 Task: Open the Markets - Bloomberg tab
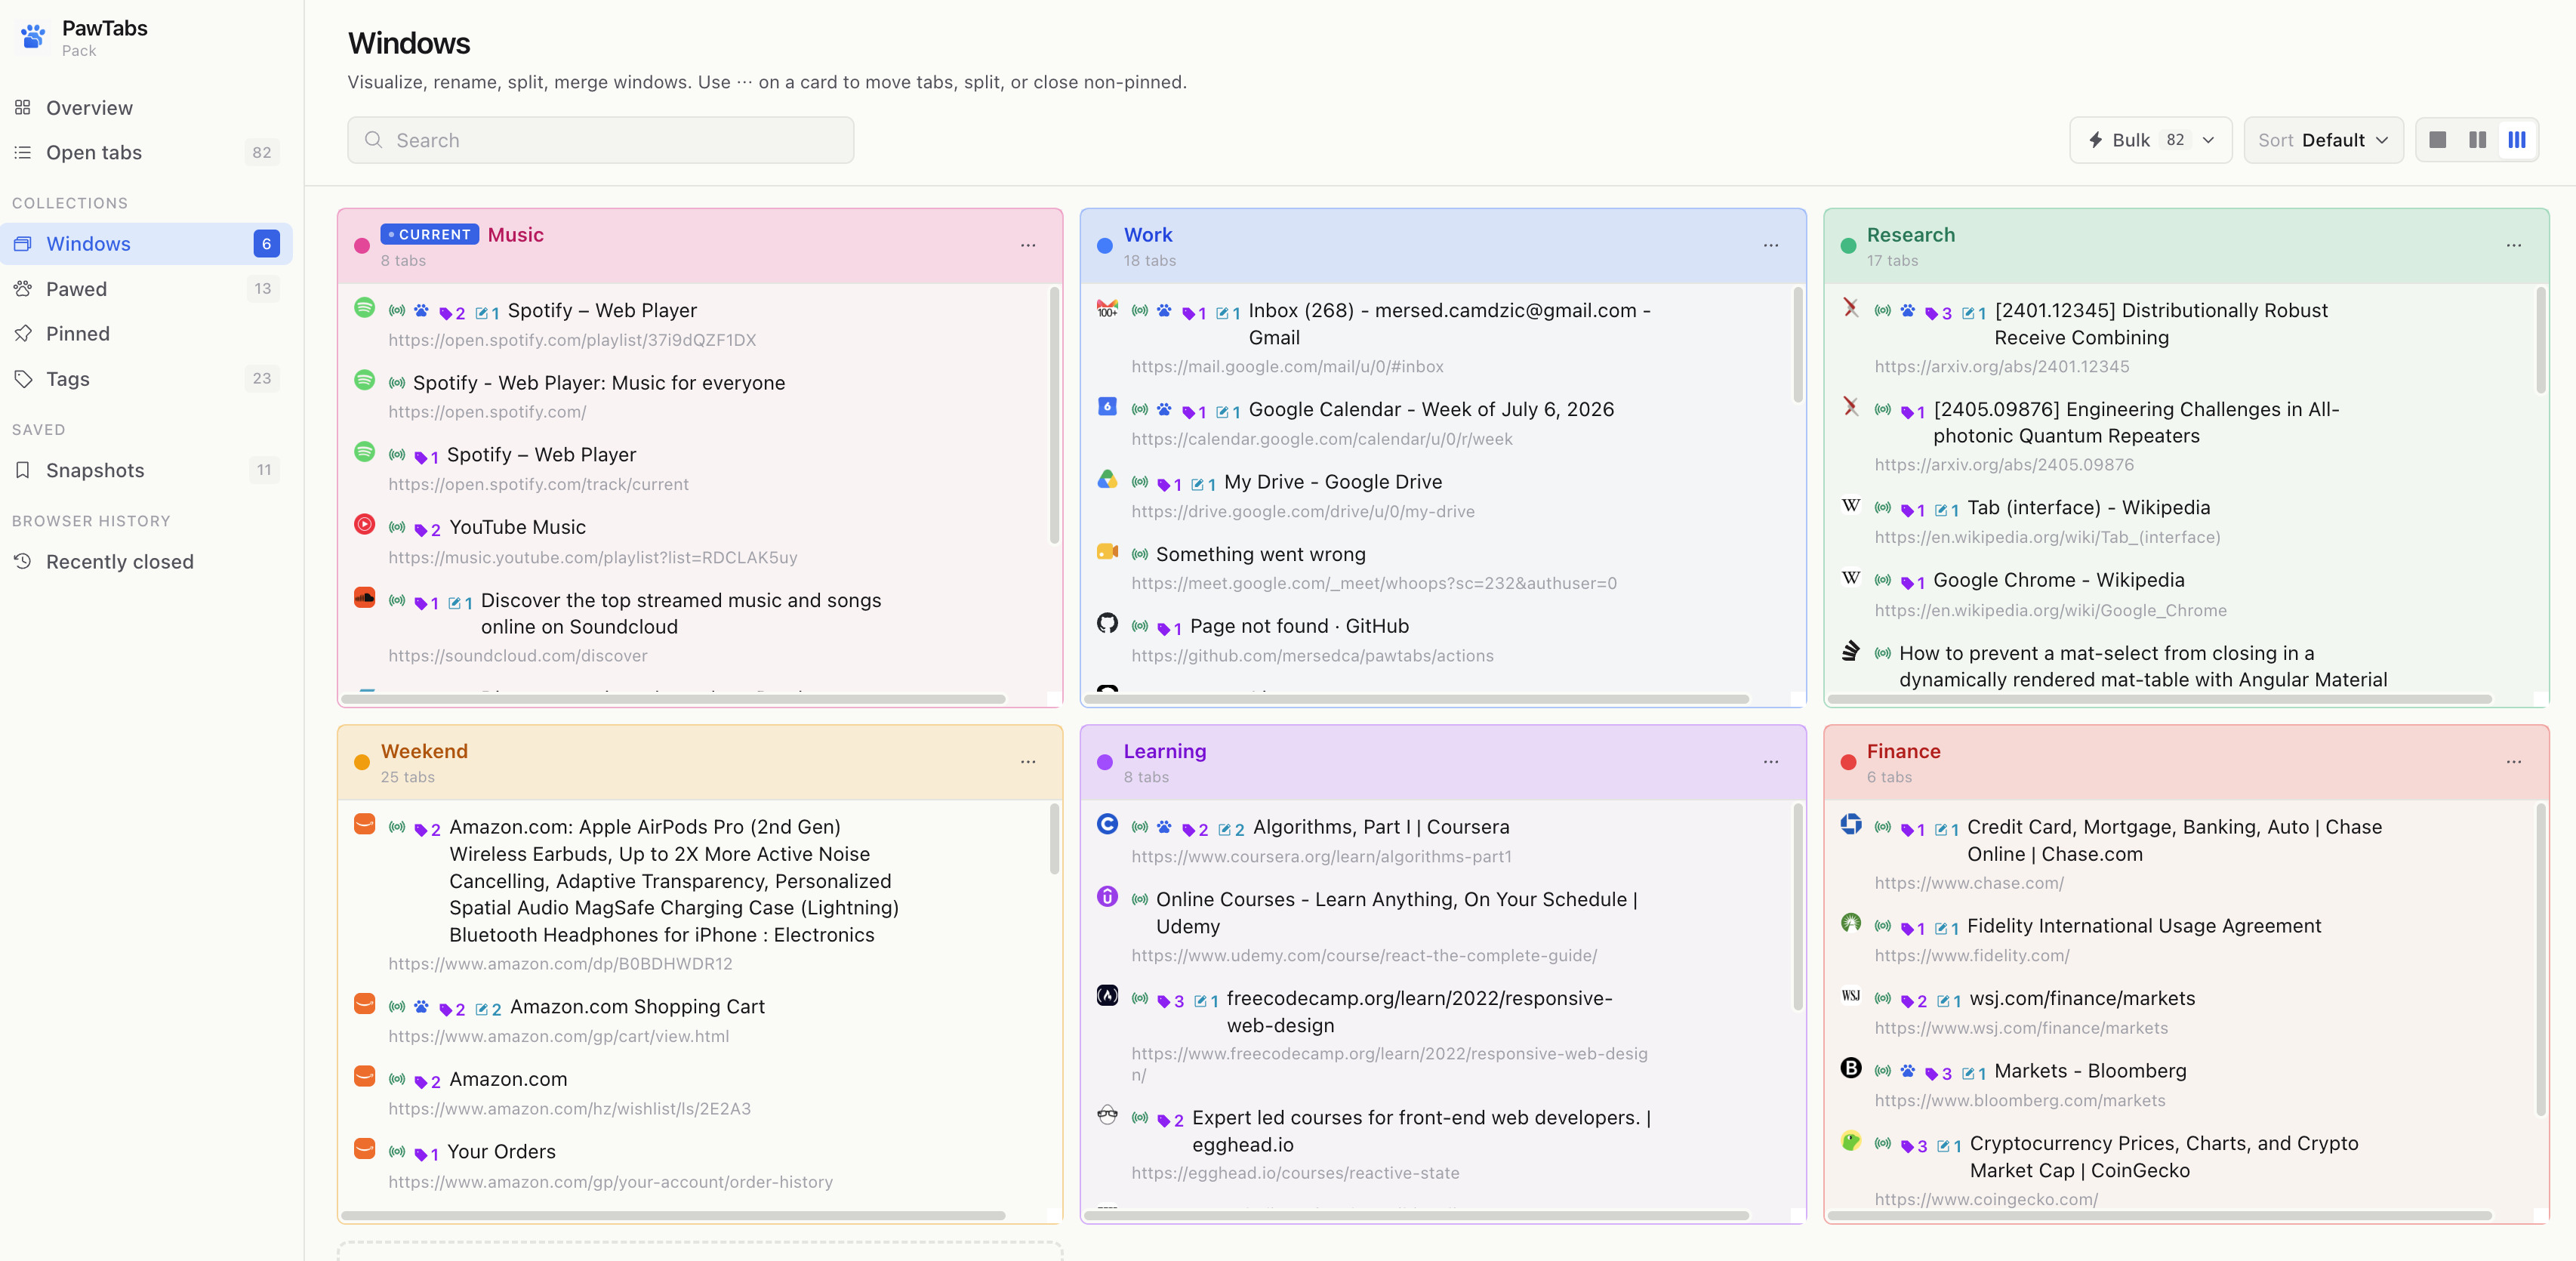pyautogui.click(x=2090, y=1071)
